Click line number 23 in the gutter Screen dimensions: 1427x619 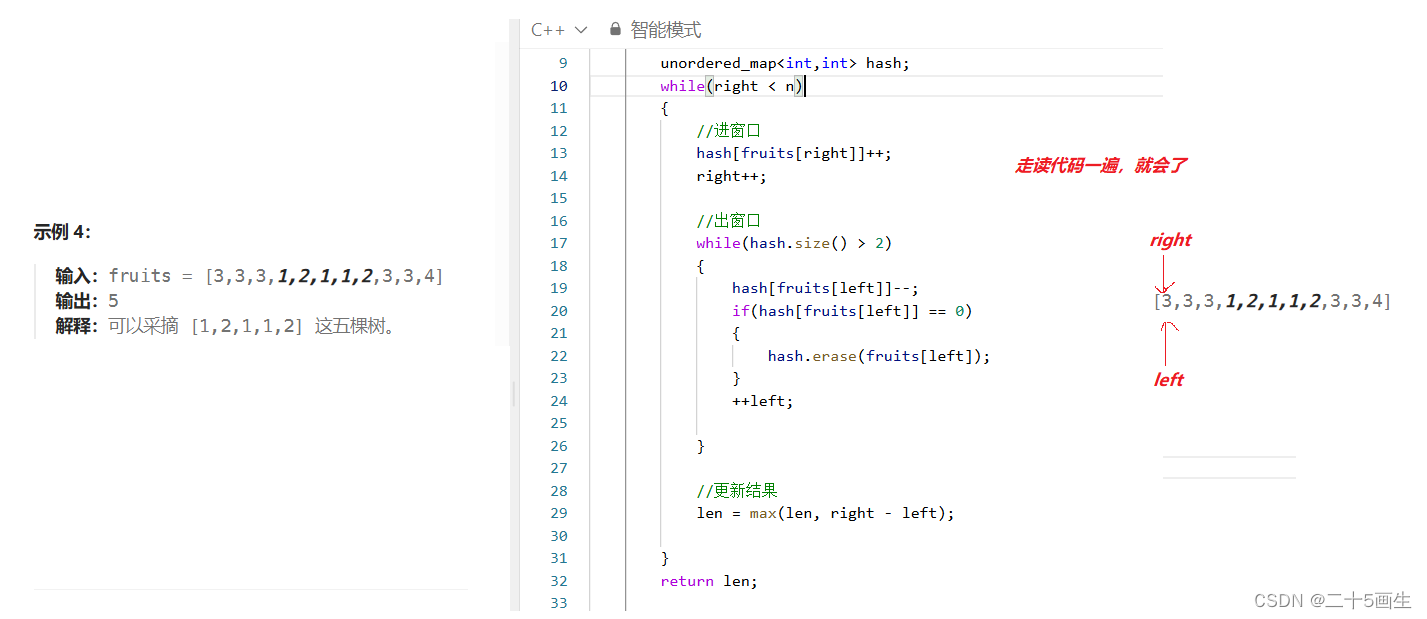559,378
